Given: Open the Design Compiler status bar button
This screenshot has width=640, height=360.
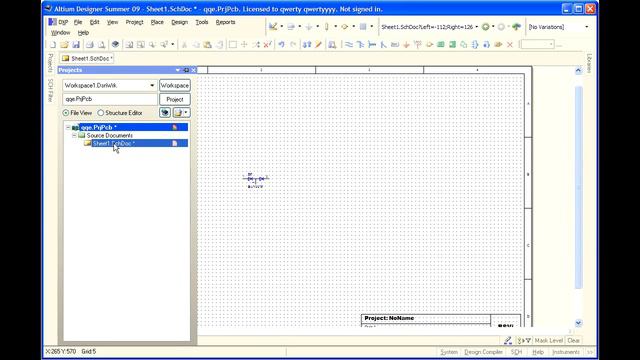Looking at the screenshot, I should click(x=483, y=352).
